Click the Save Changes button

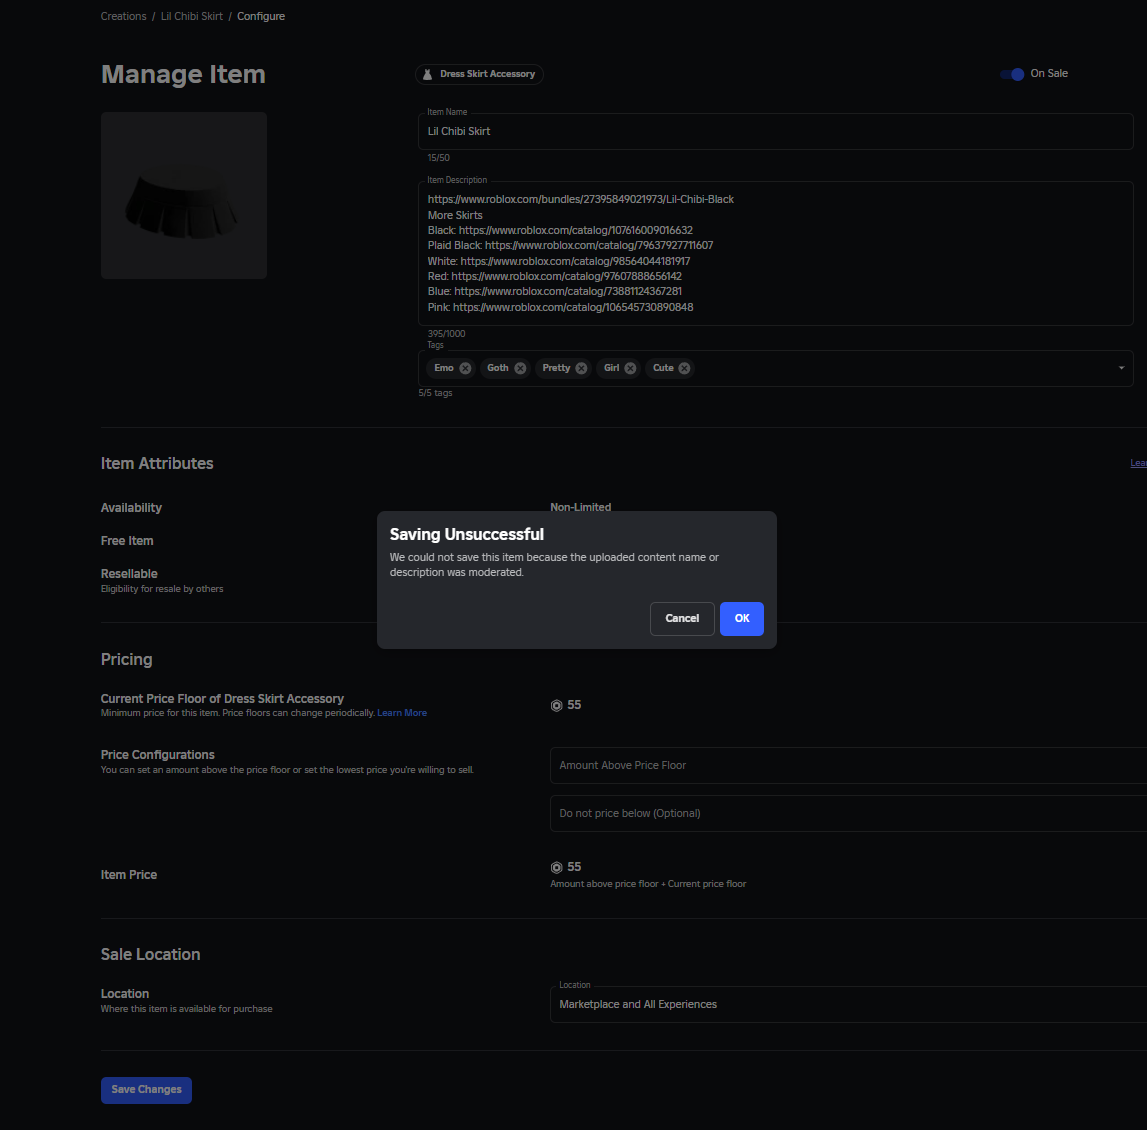point(146,1090)
